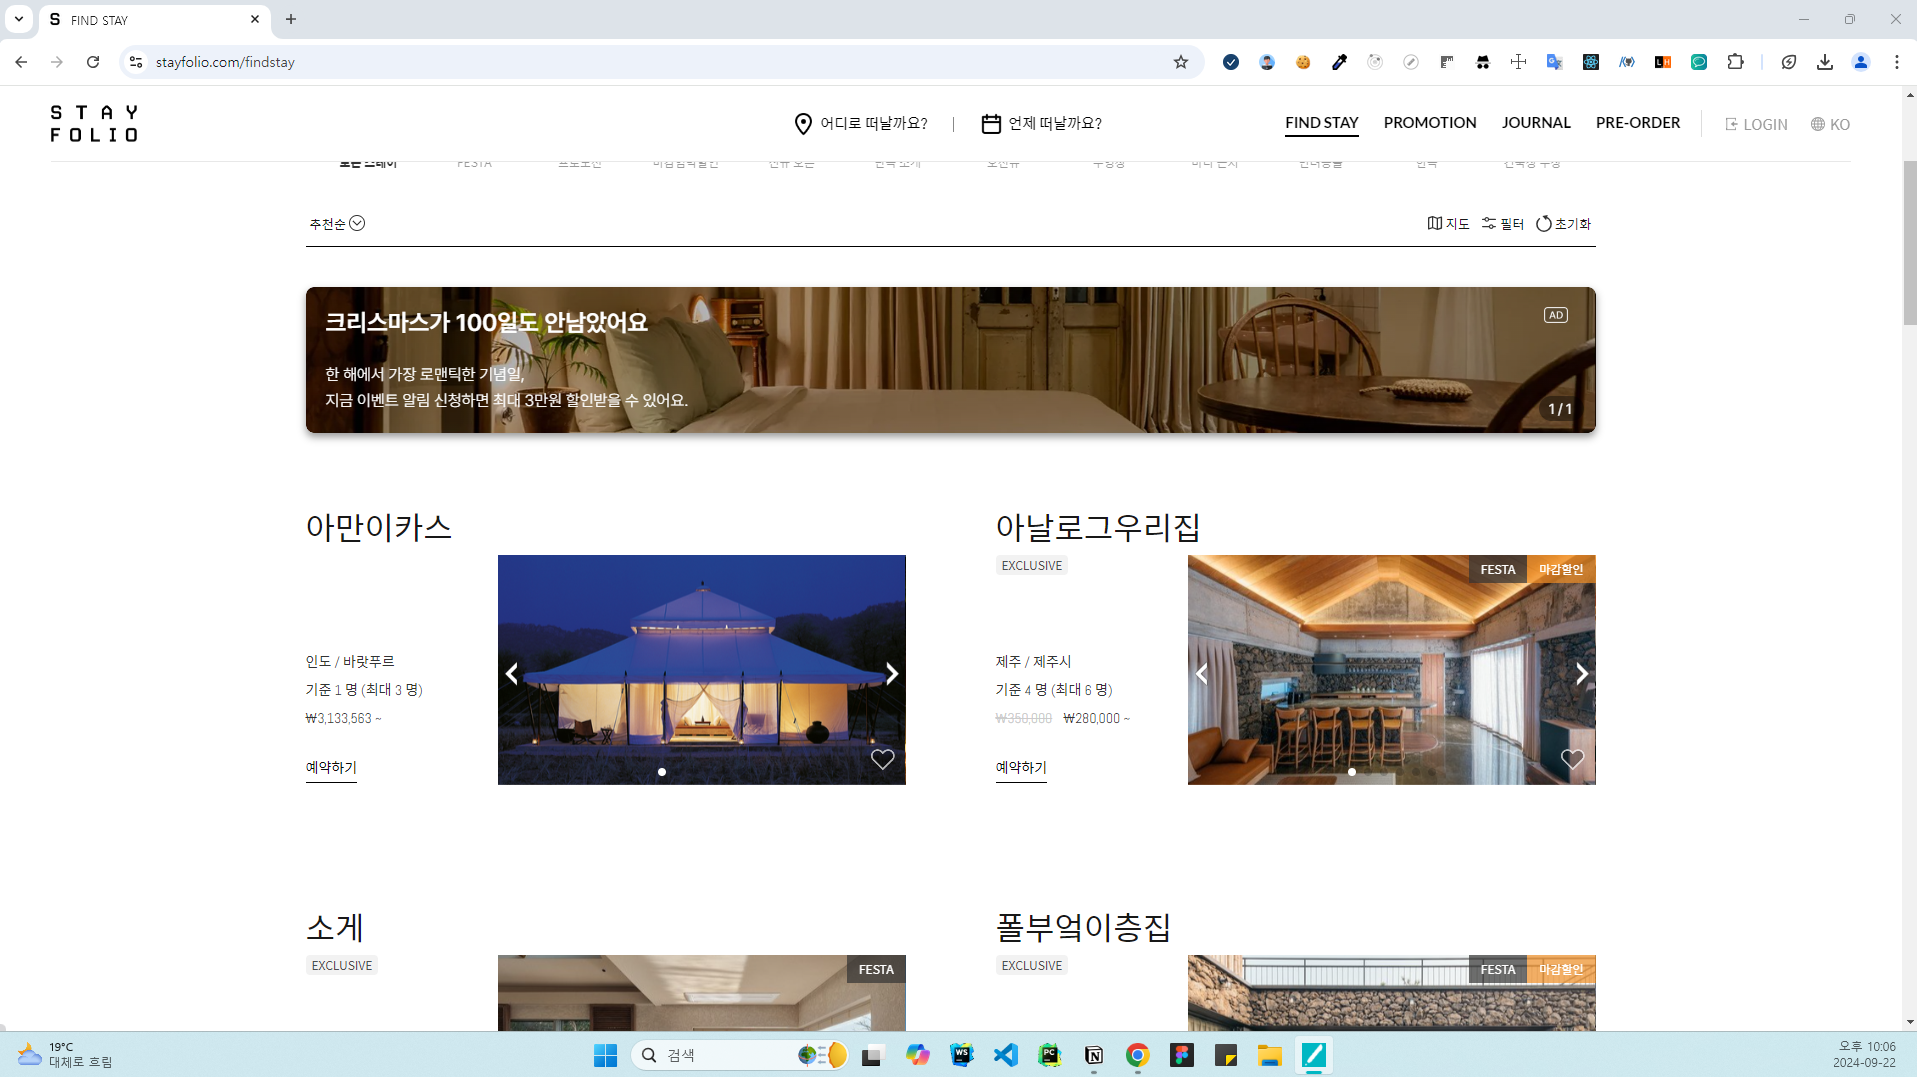Click the calendar icon for travel dates
1917x1077 pixels.
tap(990, 124)
